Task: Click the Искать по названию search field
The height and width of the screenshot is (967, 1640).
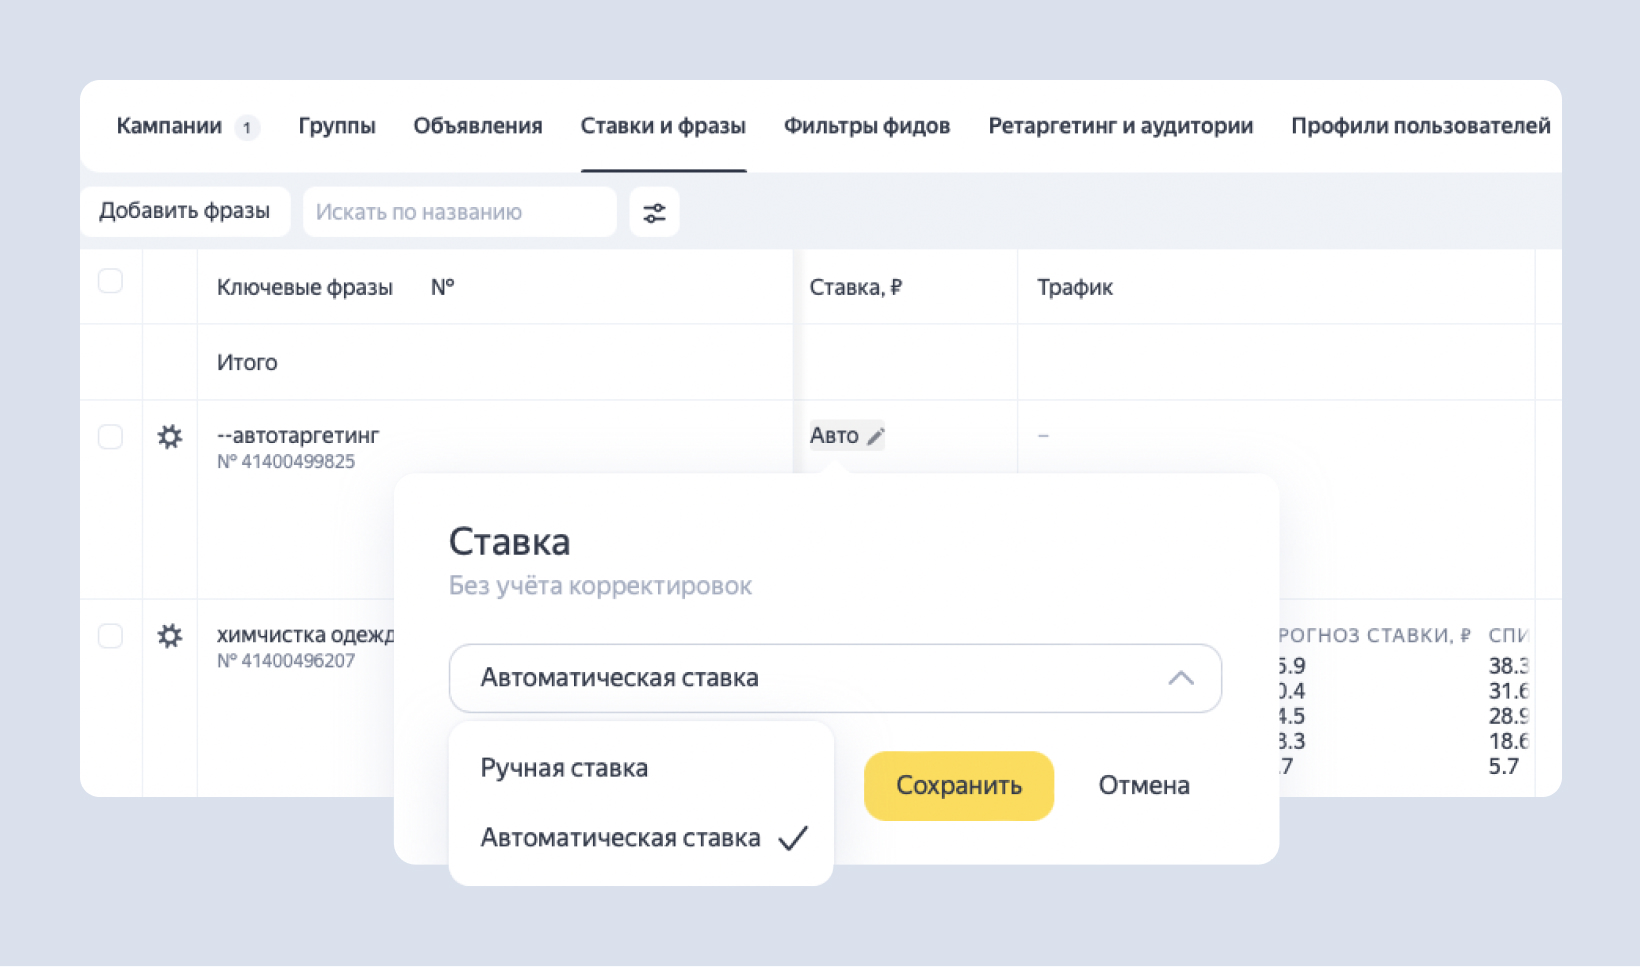Action: click(x=459, y=212)
